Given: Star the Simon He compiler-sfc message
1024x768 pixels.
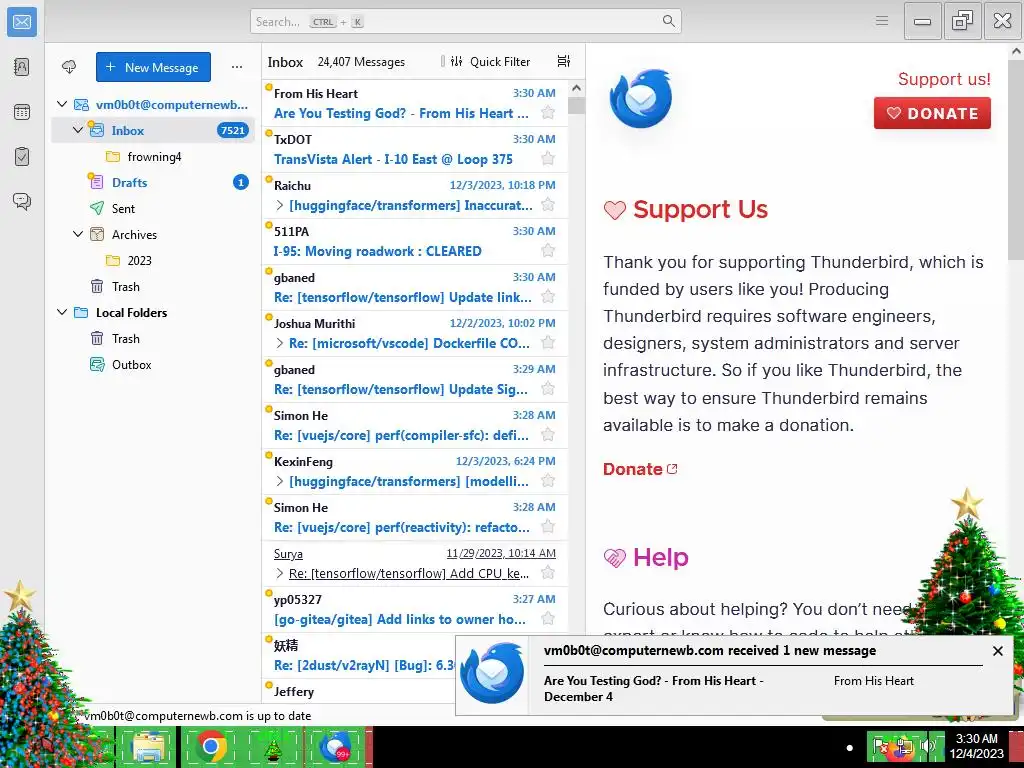Looking at the screenshot, I should pos(548,435).
